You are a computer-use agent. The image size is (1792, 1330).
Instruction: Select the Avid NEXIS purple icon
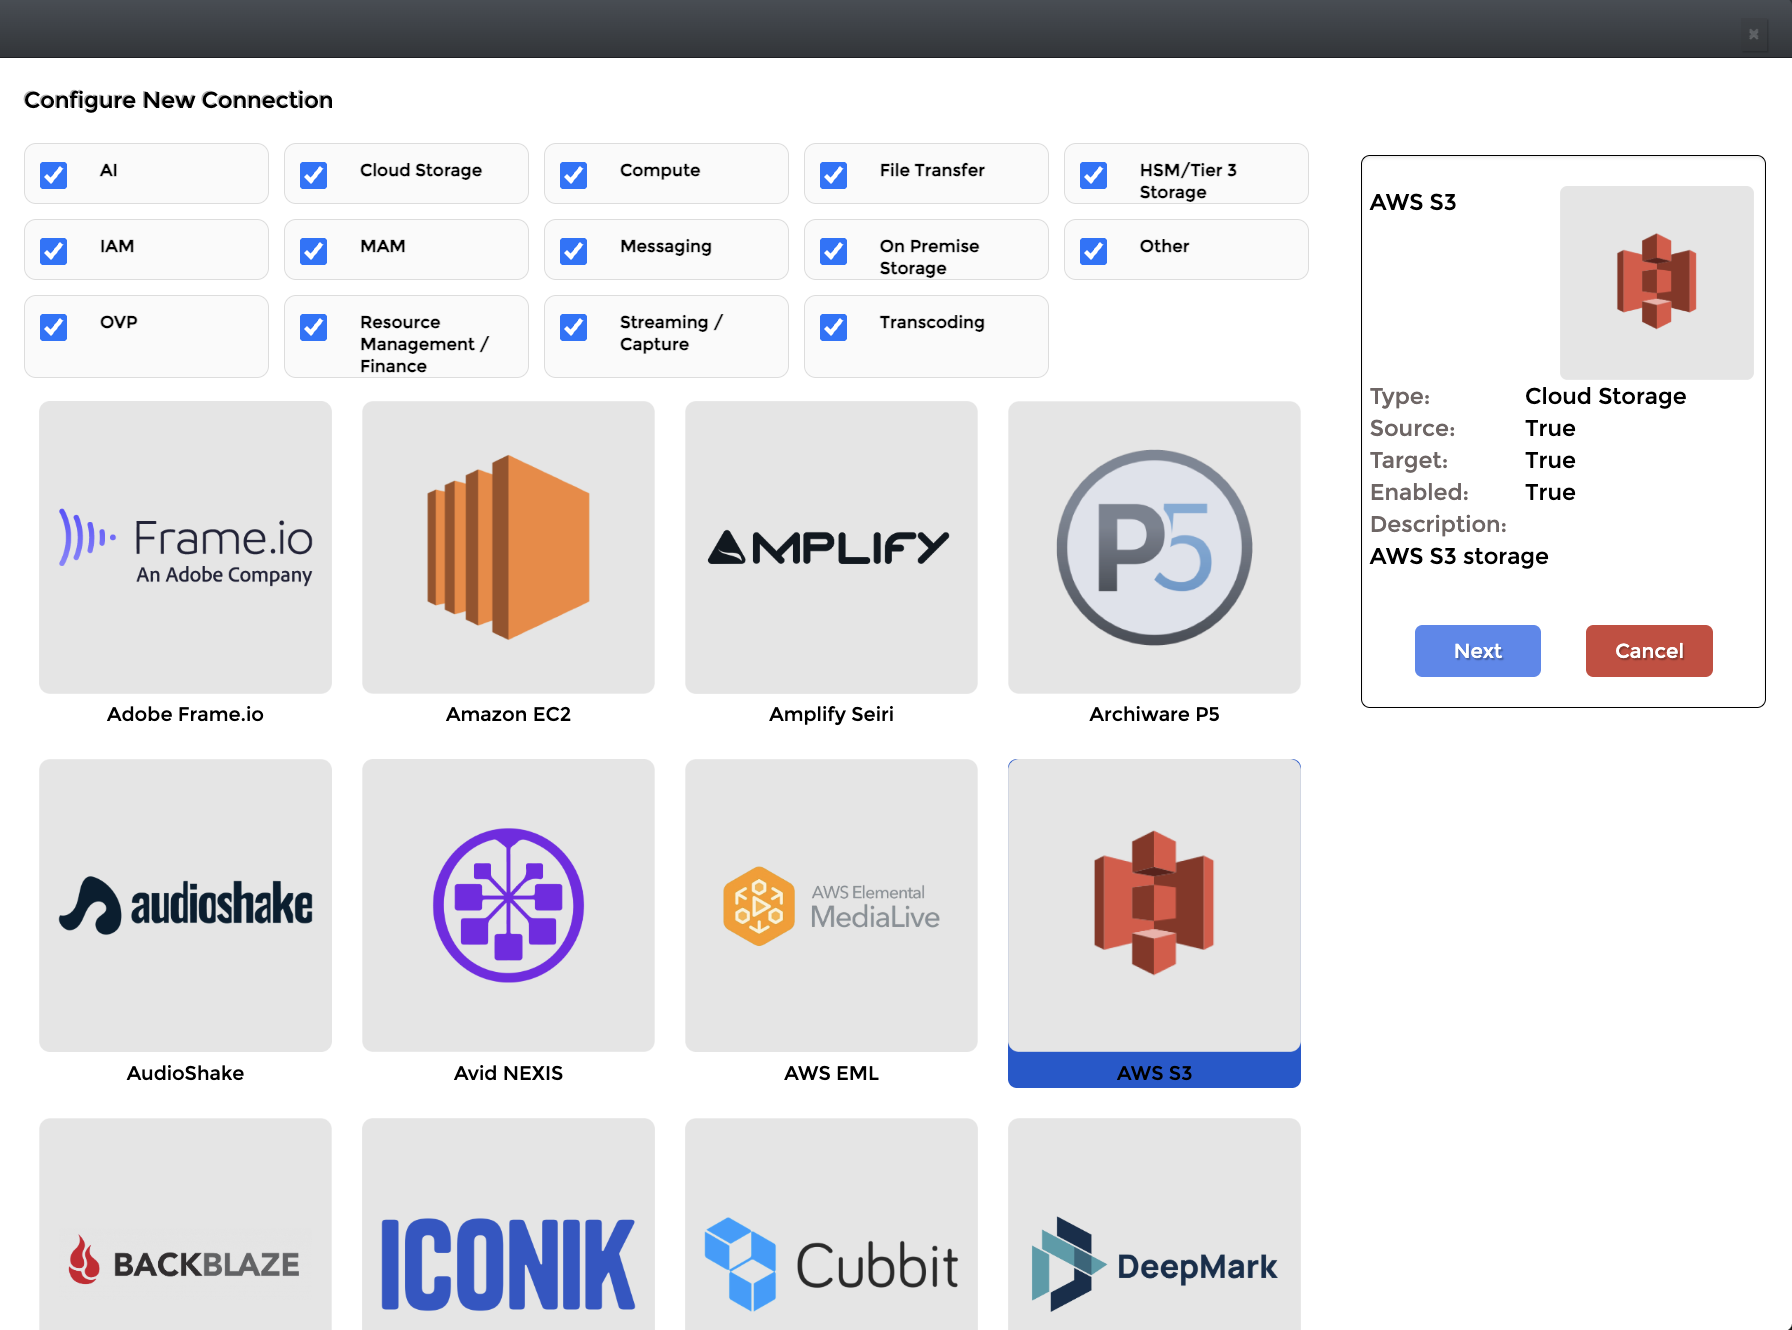pos(508,905)
